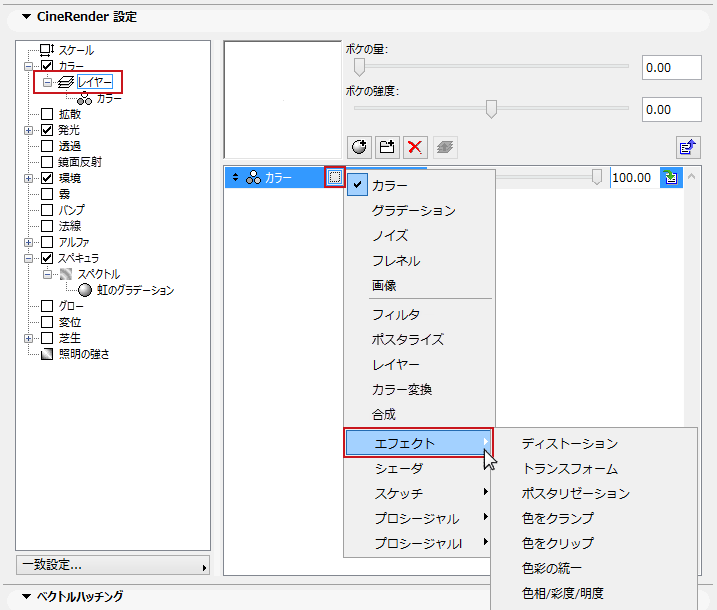
Task: Enable the グロー checkbox
Action: pyautogui.click(x=47, y=306)
